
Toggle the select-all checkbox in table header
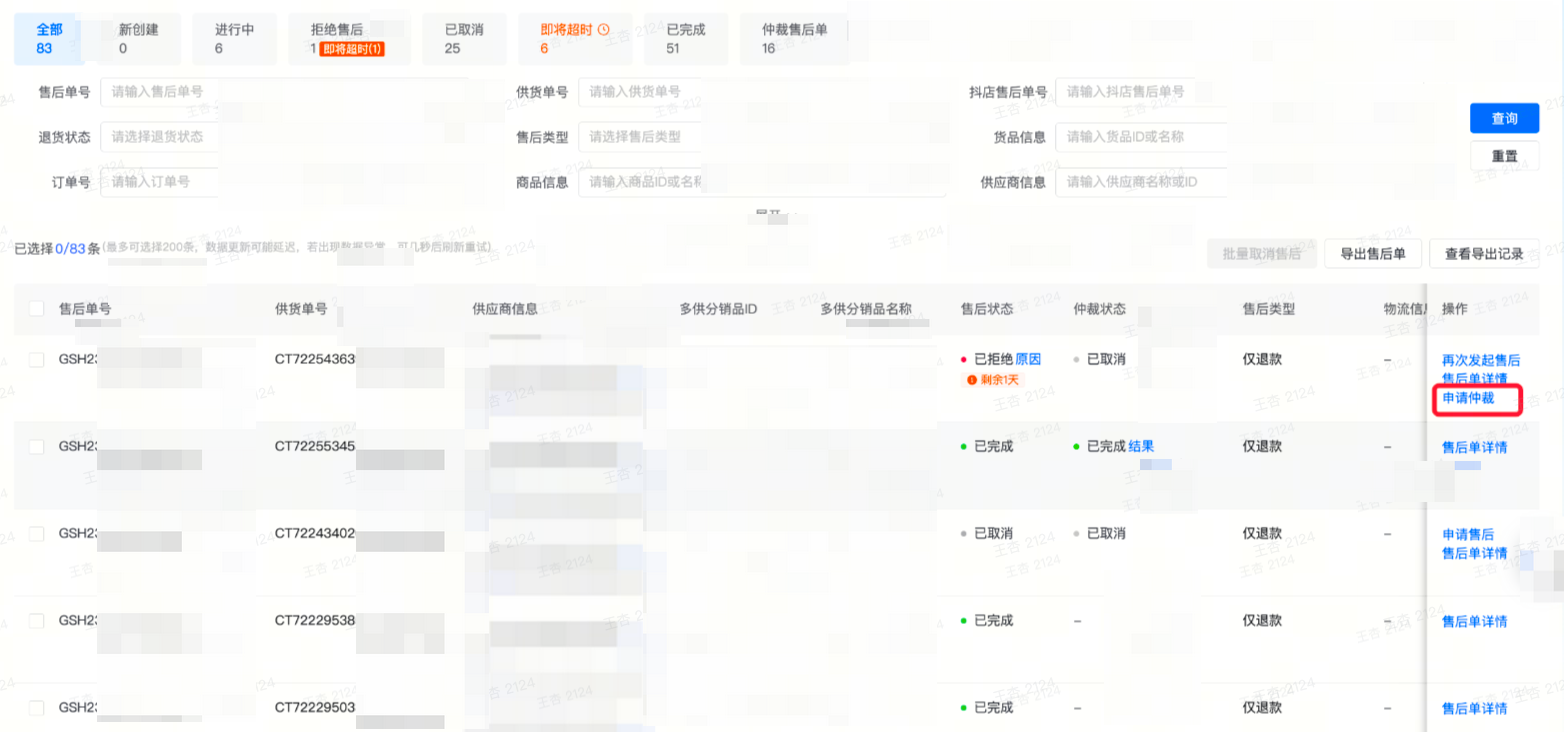(37, 309)
